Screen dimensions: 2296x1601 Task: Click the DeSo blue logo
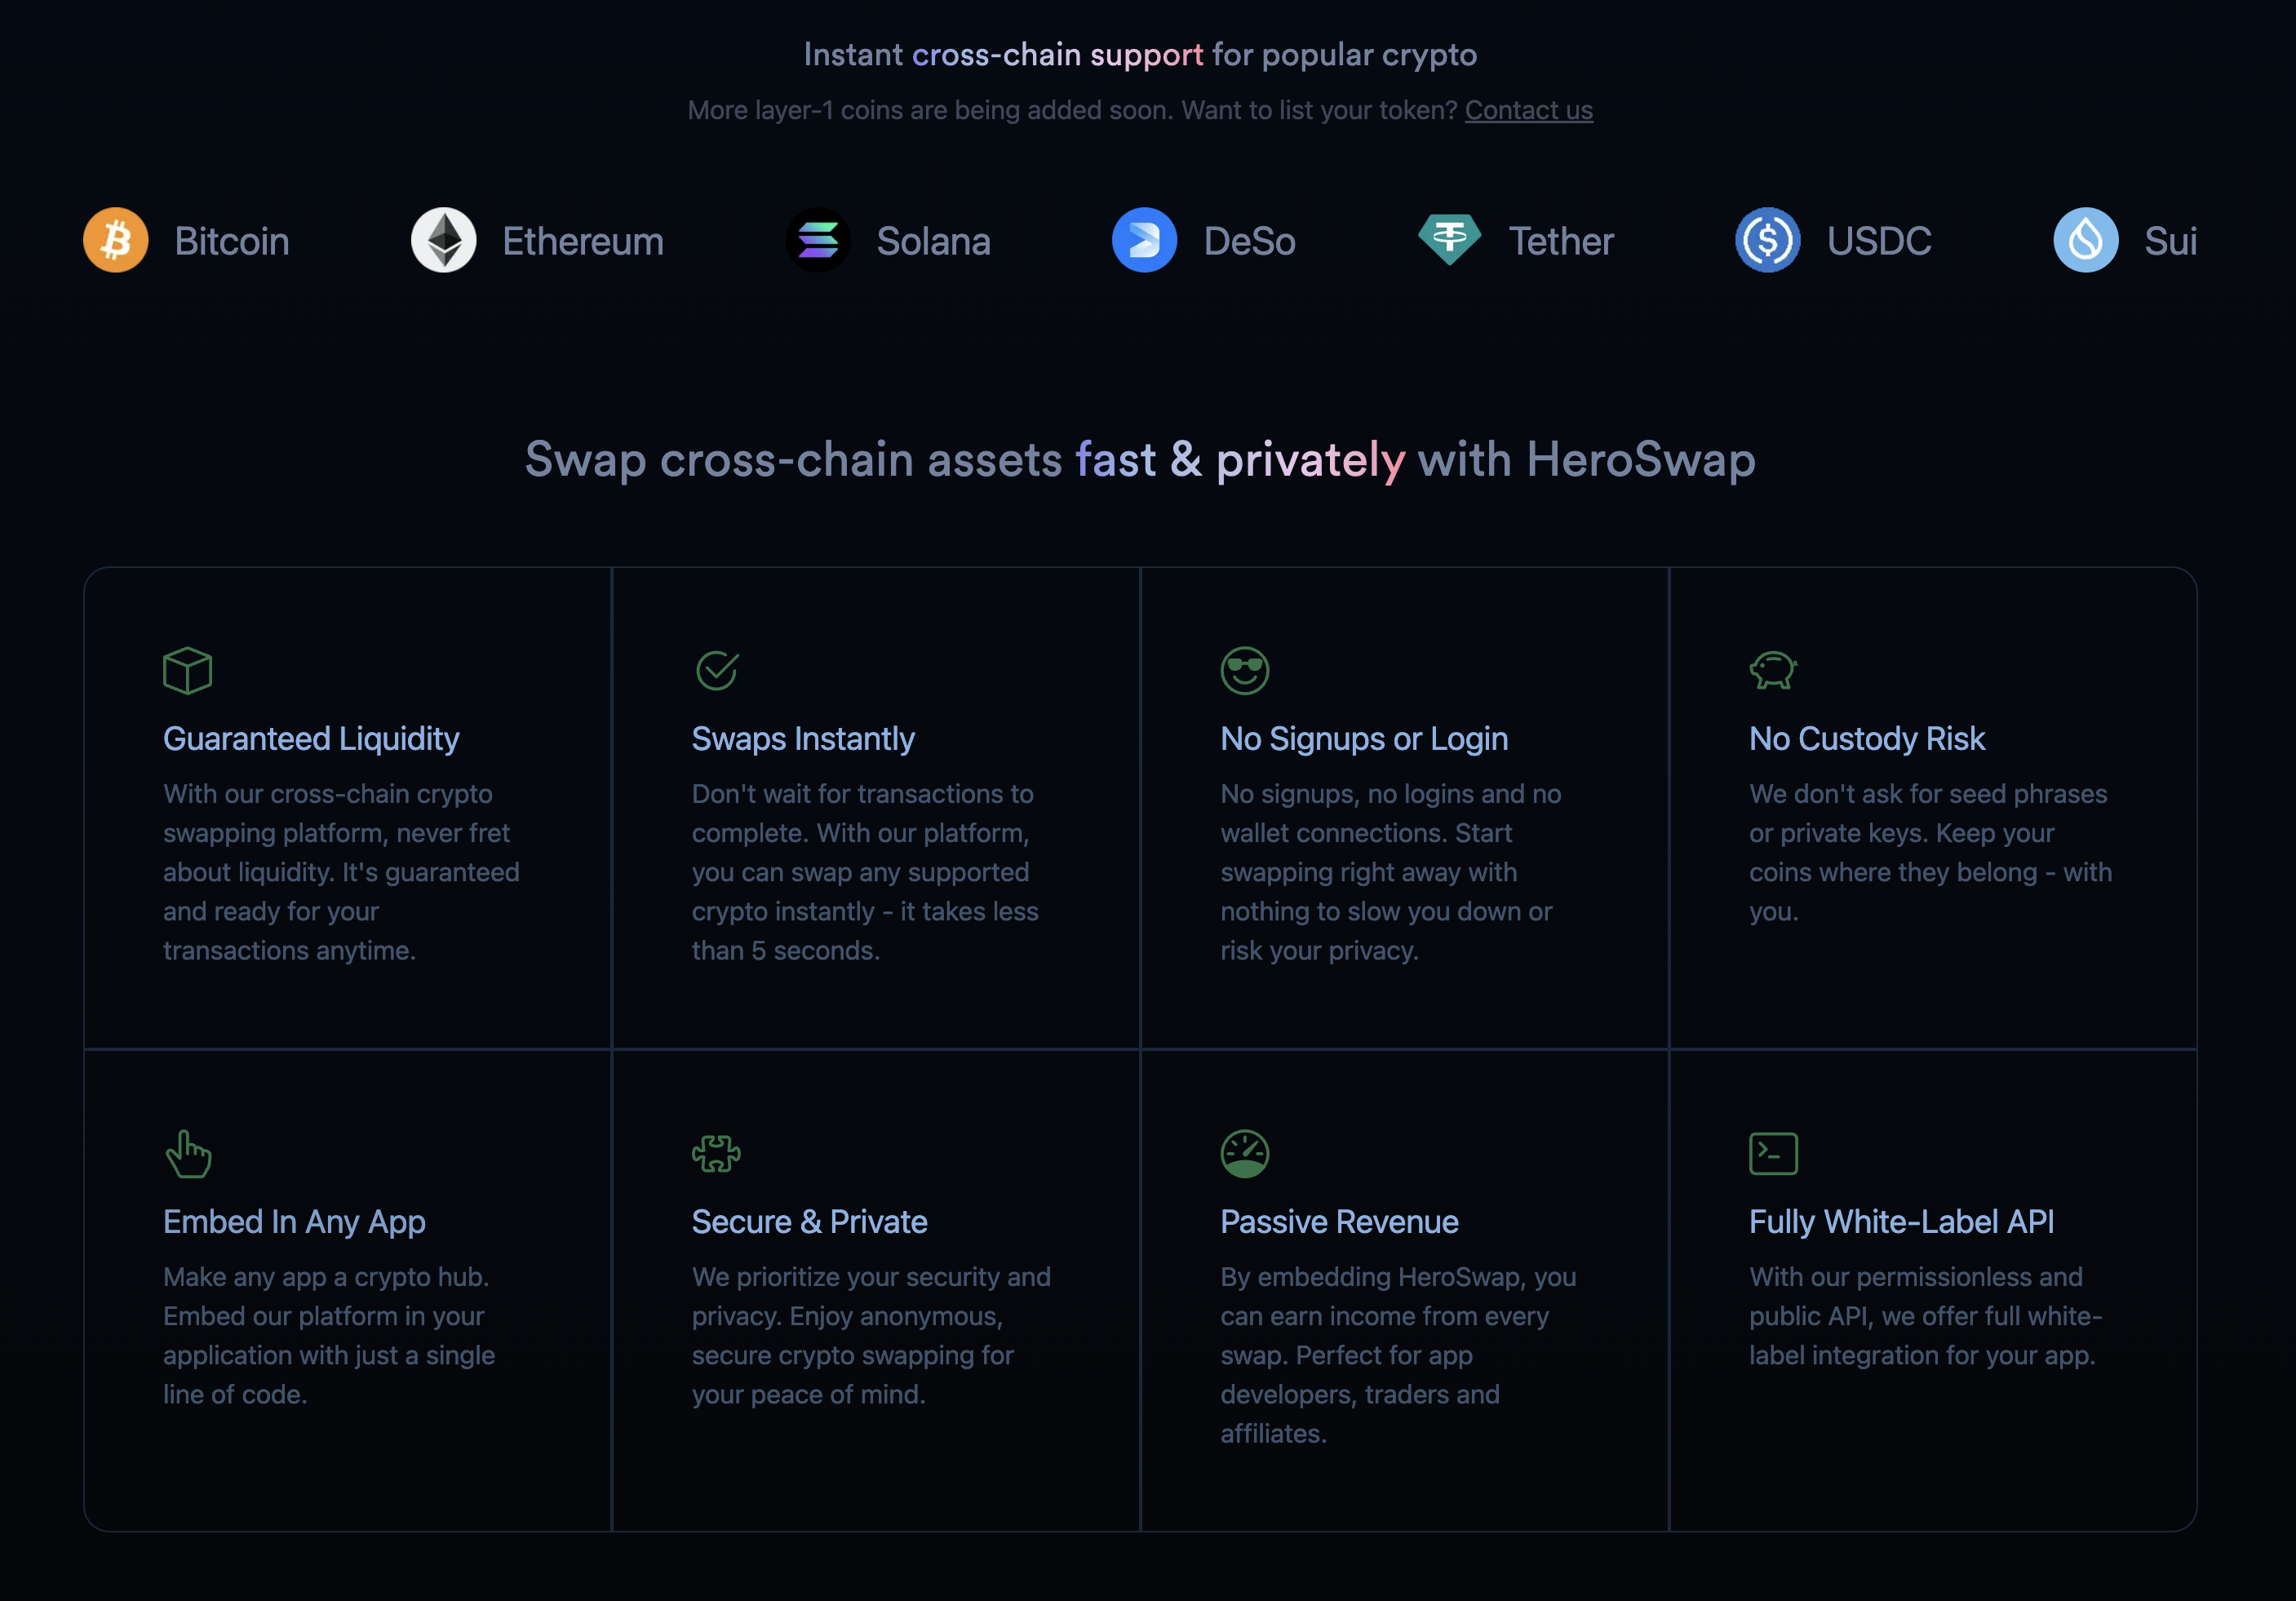point(1145,240)
